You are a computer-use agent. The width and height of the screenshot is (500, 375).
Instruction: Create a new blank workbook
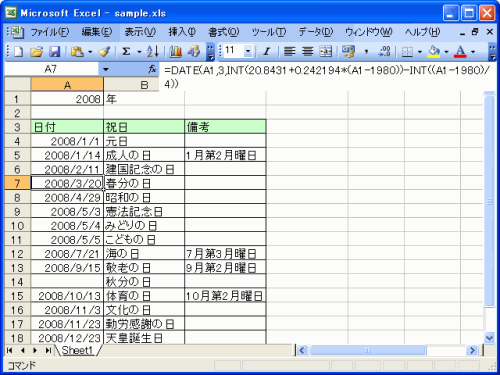18,52
